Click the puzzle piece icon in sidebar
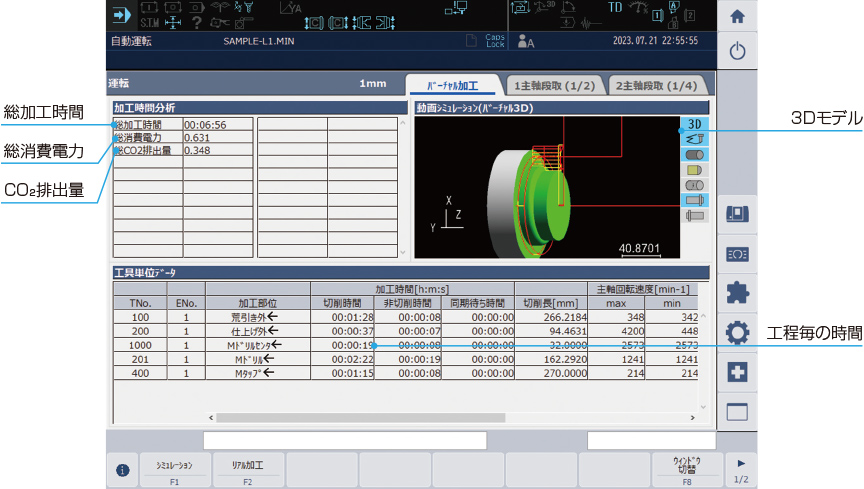864x489 pixels. point(737,293)
